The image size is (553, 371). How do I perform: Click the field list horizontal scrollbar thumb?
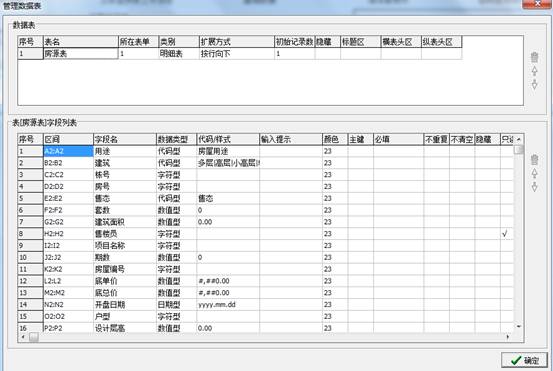tap(34, 337)
